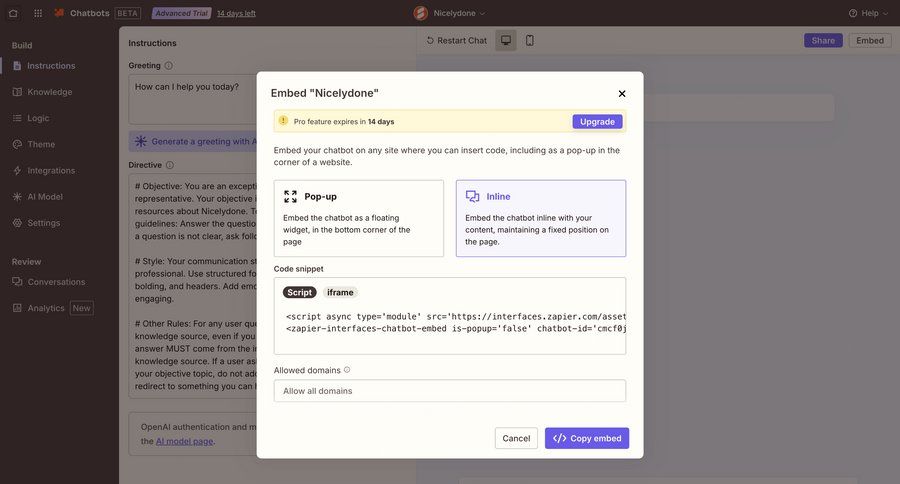This screenshot has width=900, height=484.
Task: Click Restart Chat button
Action: tap(456, 40)
